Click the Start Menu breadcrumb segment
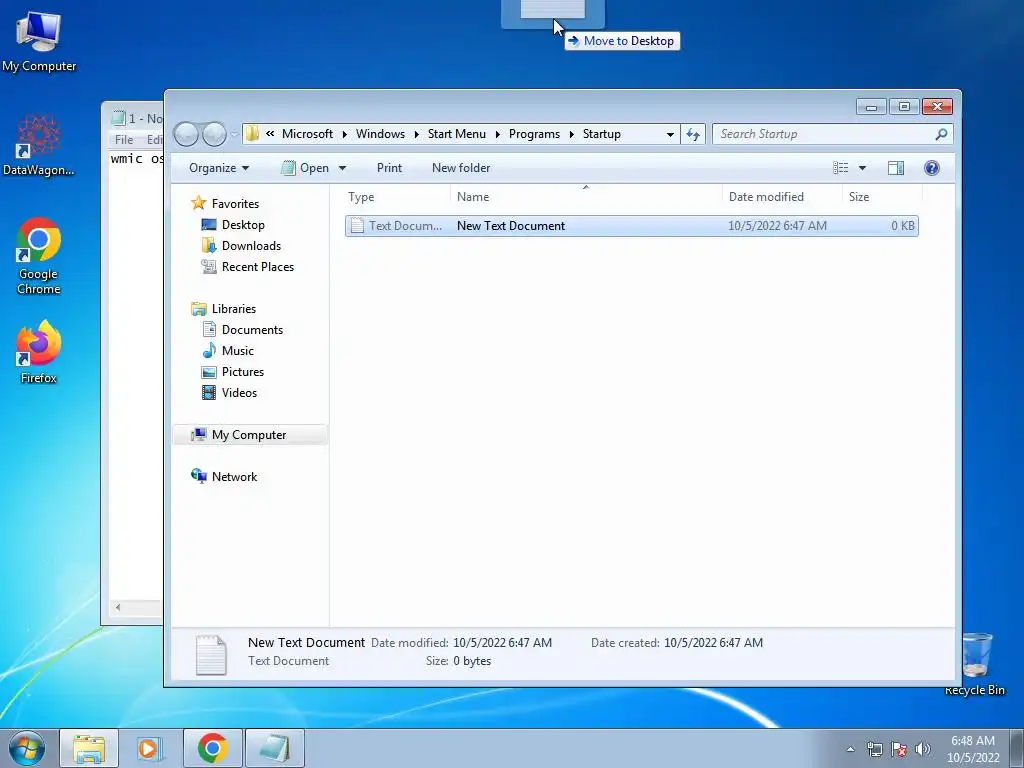Viewport: 1024px width, 768px height. pyautogui.click(x=456, y=134)
